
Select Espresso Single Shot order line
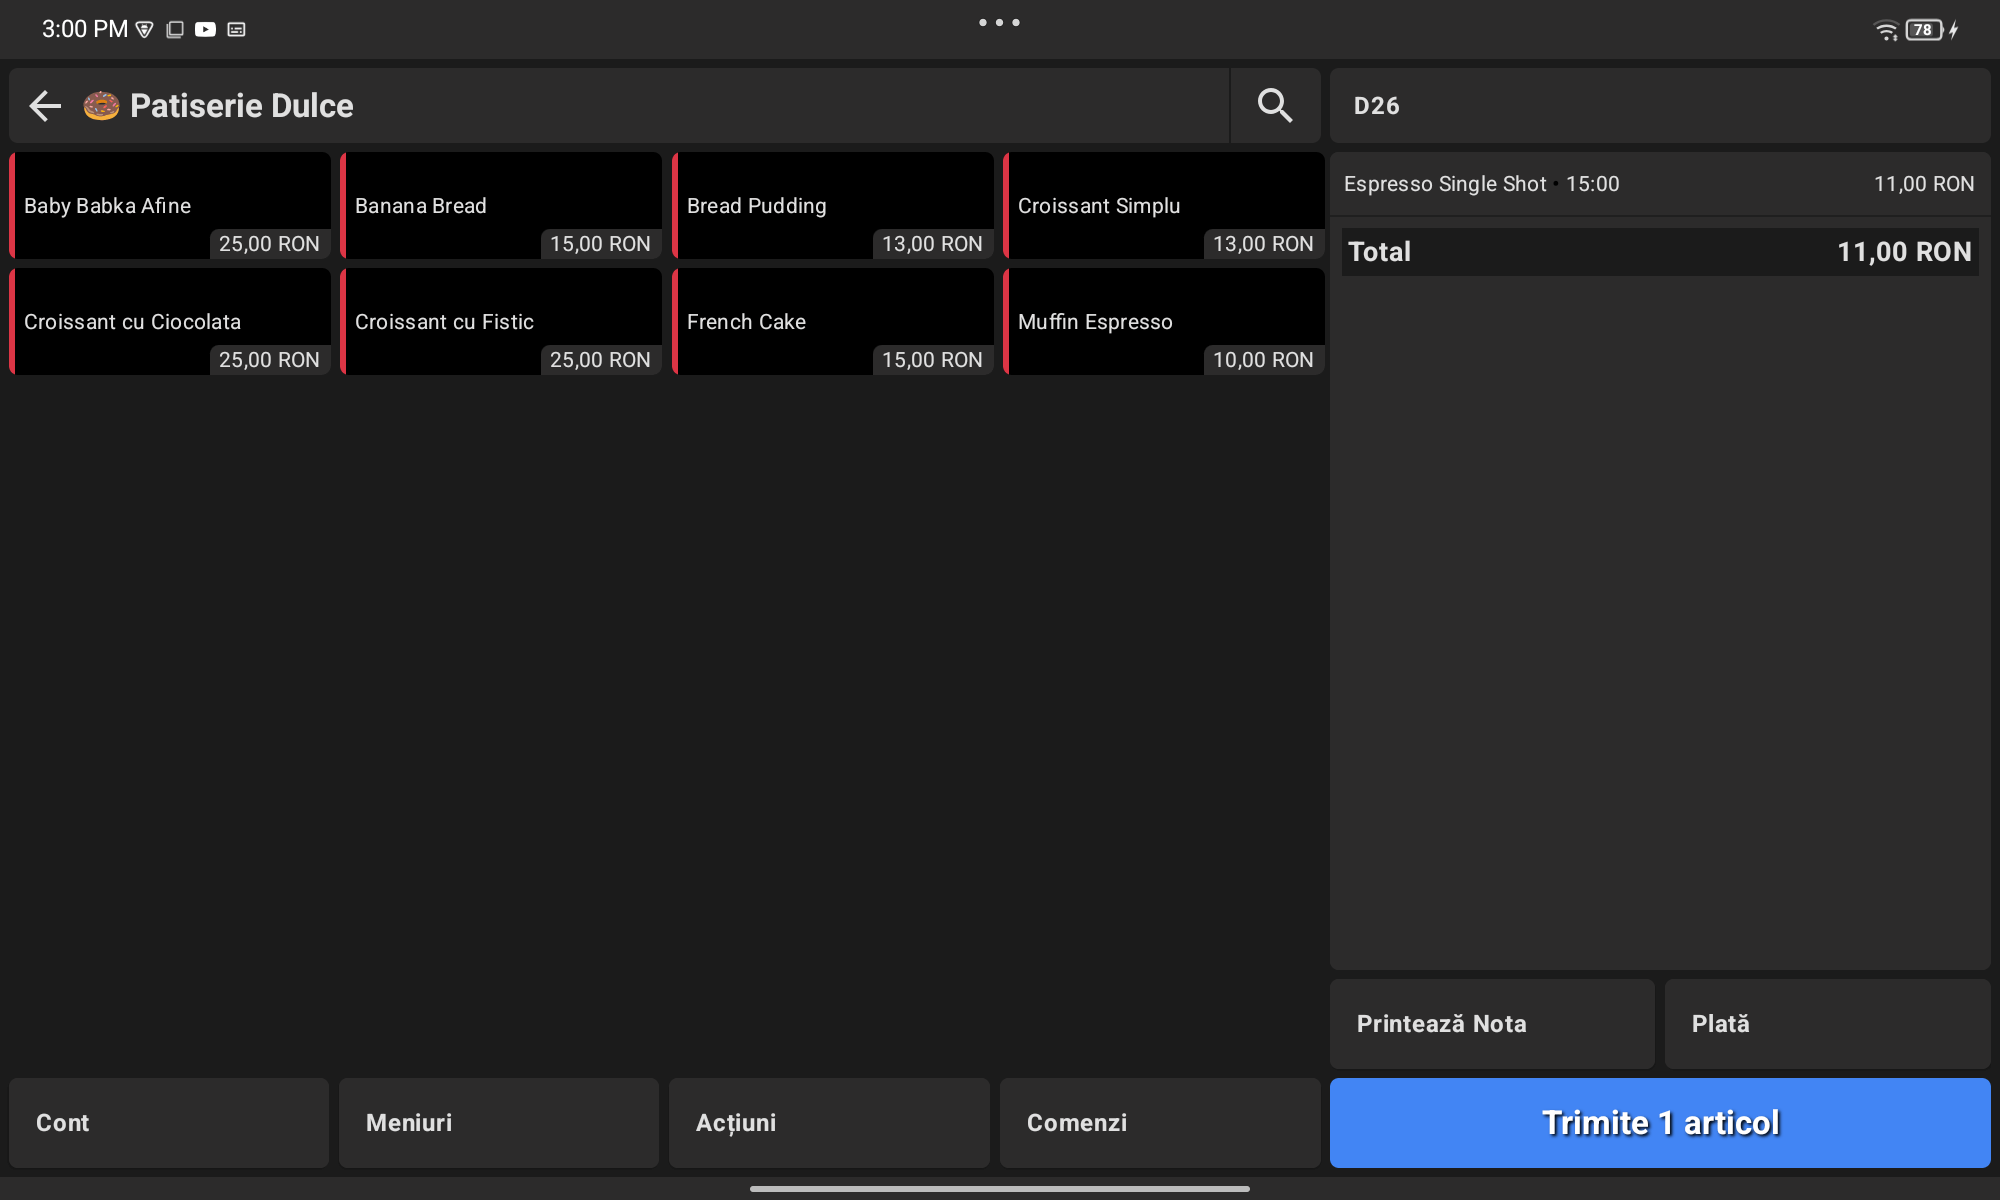1658,184
